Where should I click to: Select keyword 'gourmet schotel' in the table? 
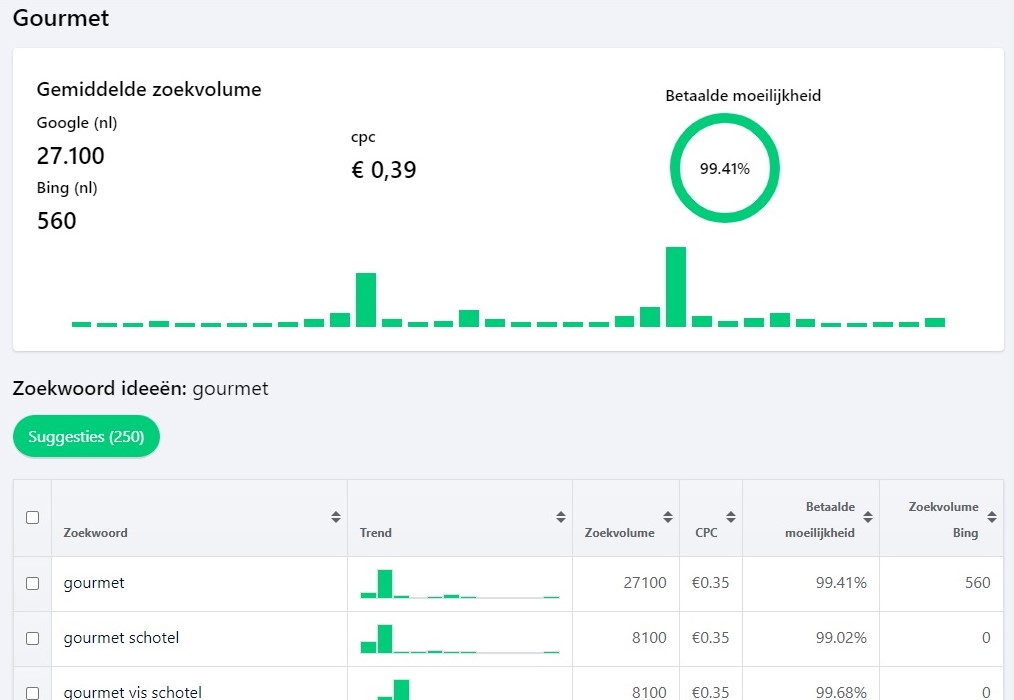tap(121, 638)
